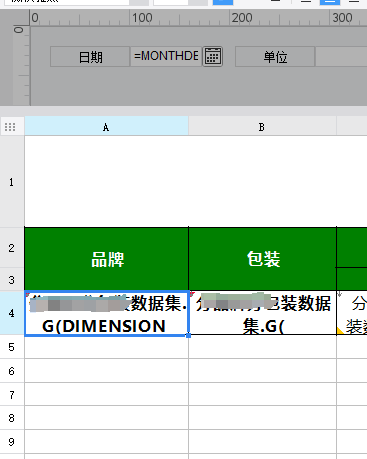Click the empty widget right of 单位
Screen dimensions: 367x459
click(341, 57)
